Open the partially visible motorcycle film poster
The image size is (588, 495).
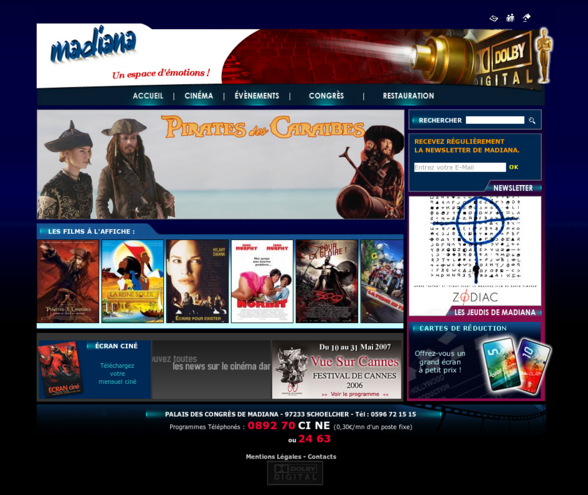click(x=382, y=281)
